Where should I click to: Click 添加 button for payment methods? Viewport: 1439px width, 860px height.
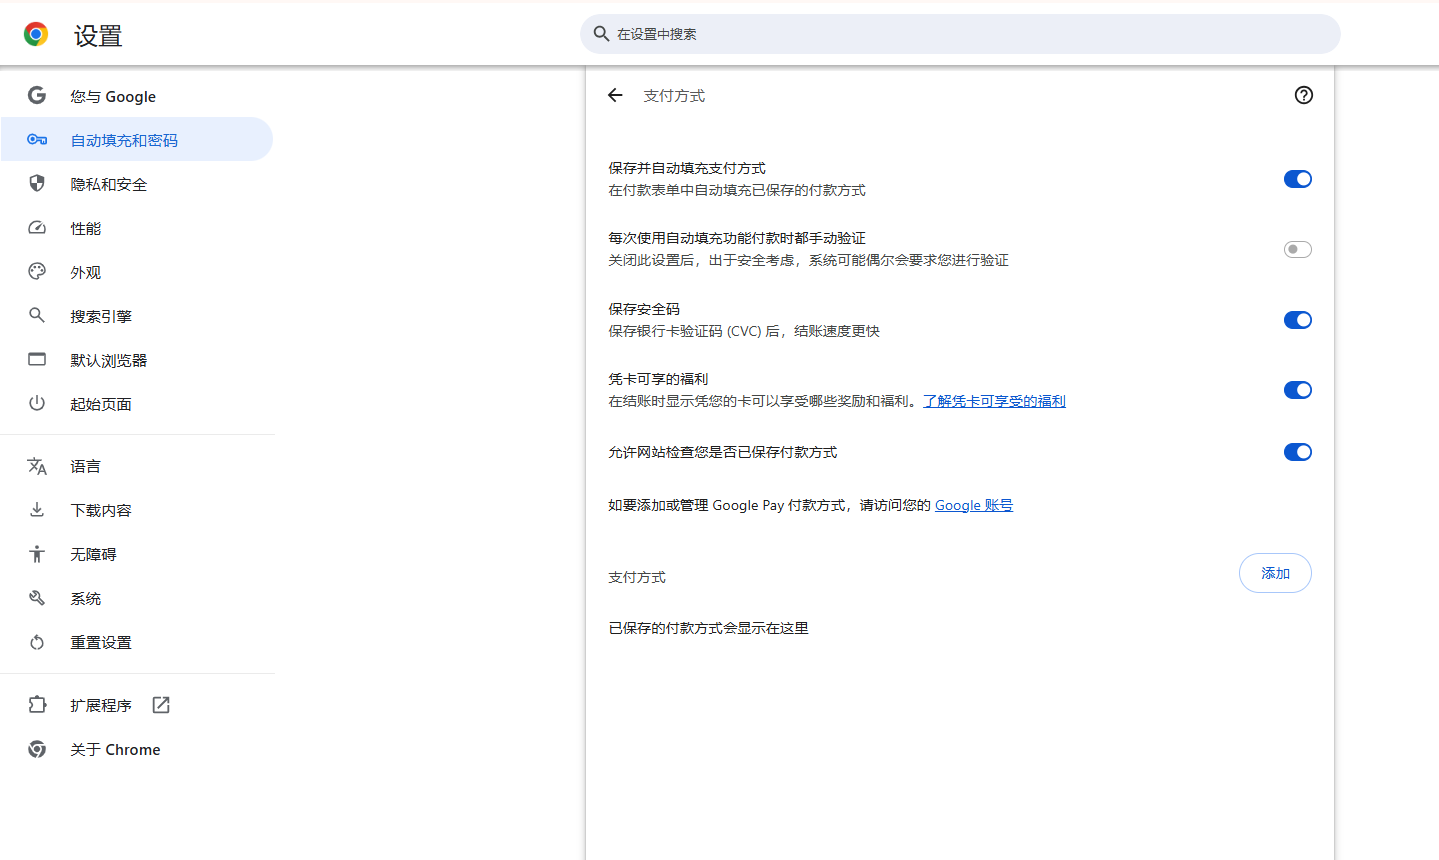point(1275,573)
